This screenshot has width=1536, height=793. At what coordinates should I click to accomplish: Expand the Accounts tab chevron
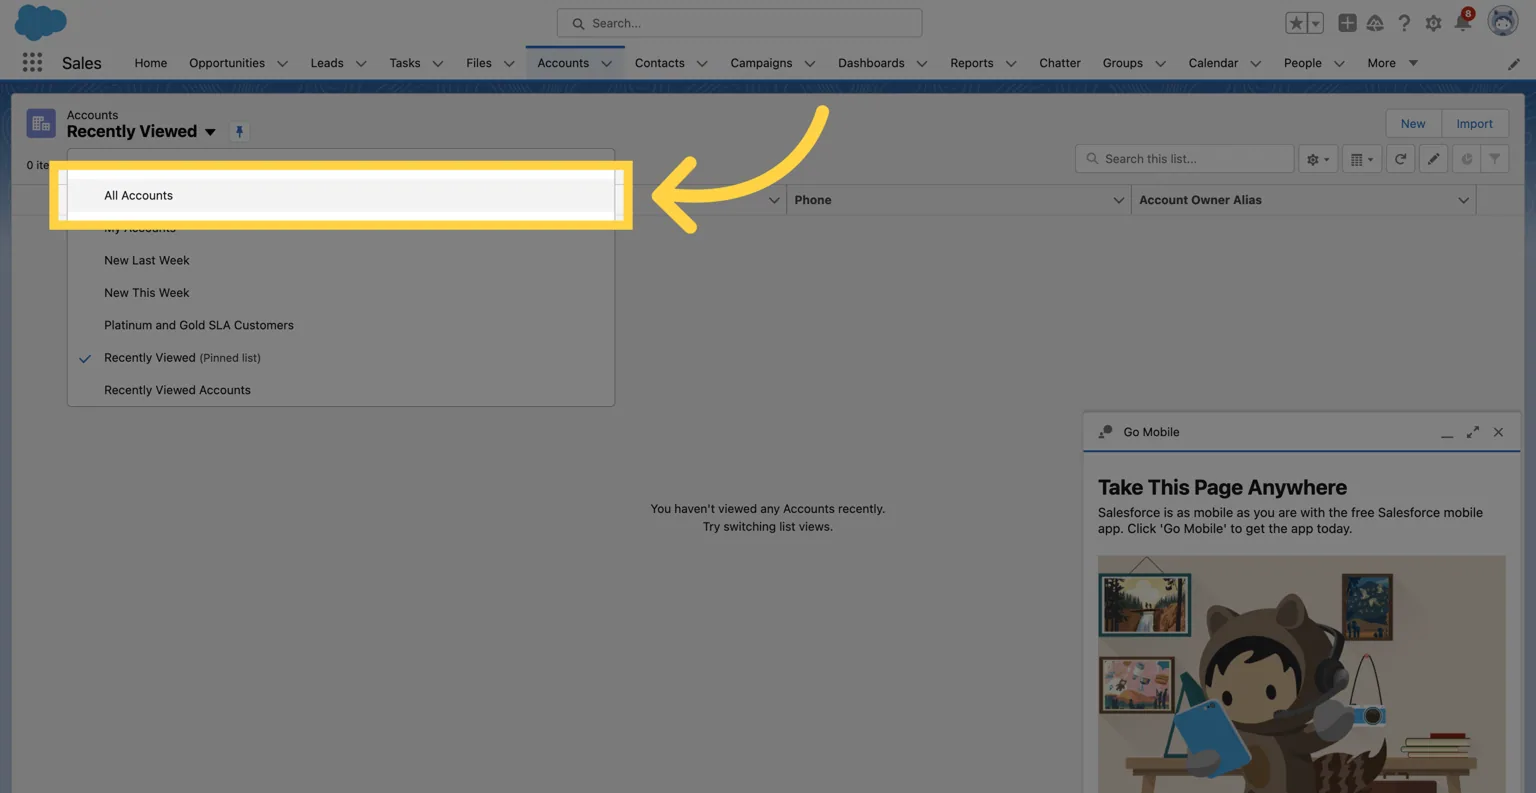coord(606,64)
